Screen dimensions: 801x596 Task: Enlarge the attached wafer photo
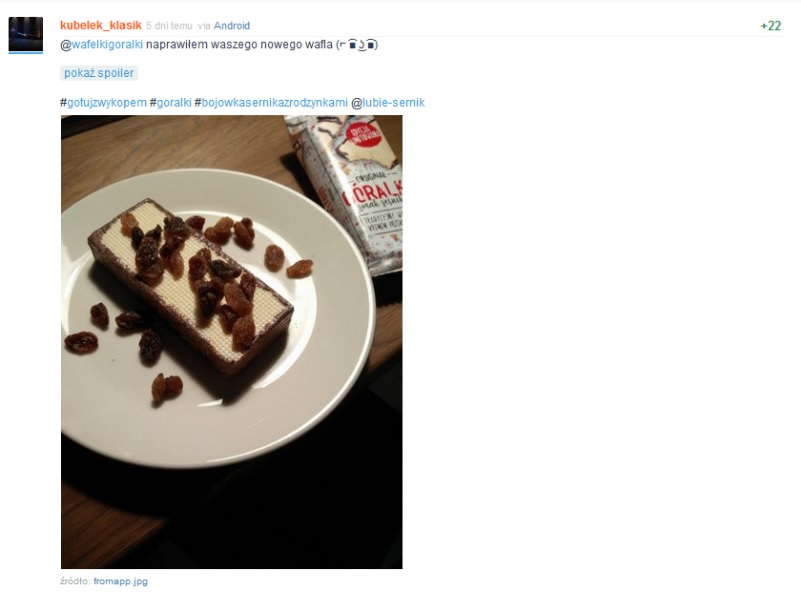pyautogui.click(x=231, y=342)
